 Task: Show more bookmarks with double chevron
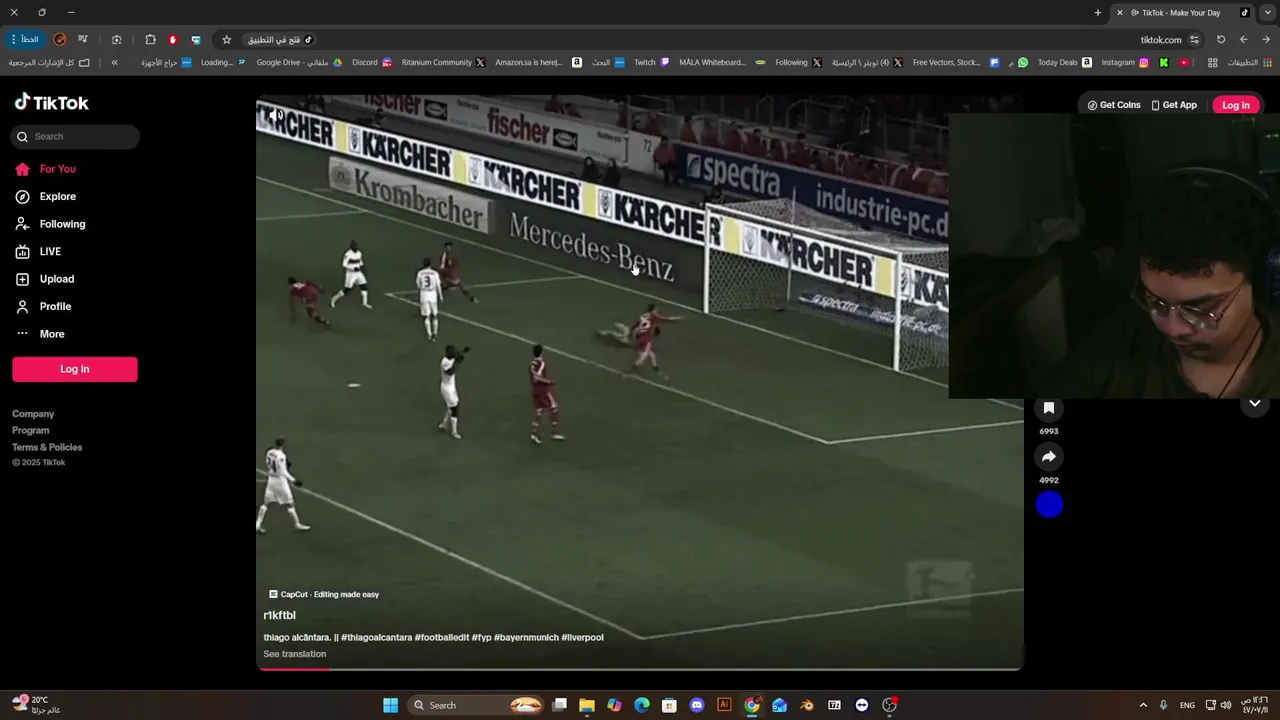point(114,62)
